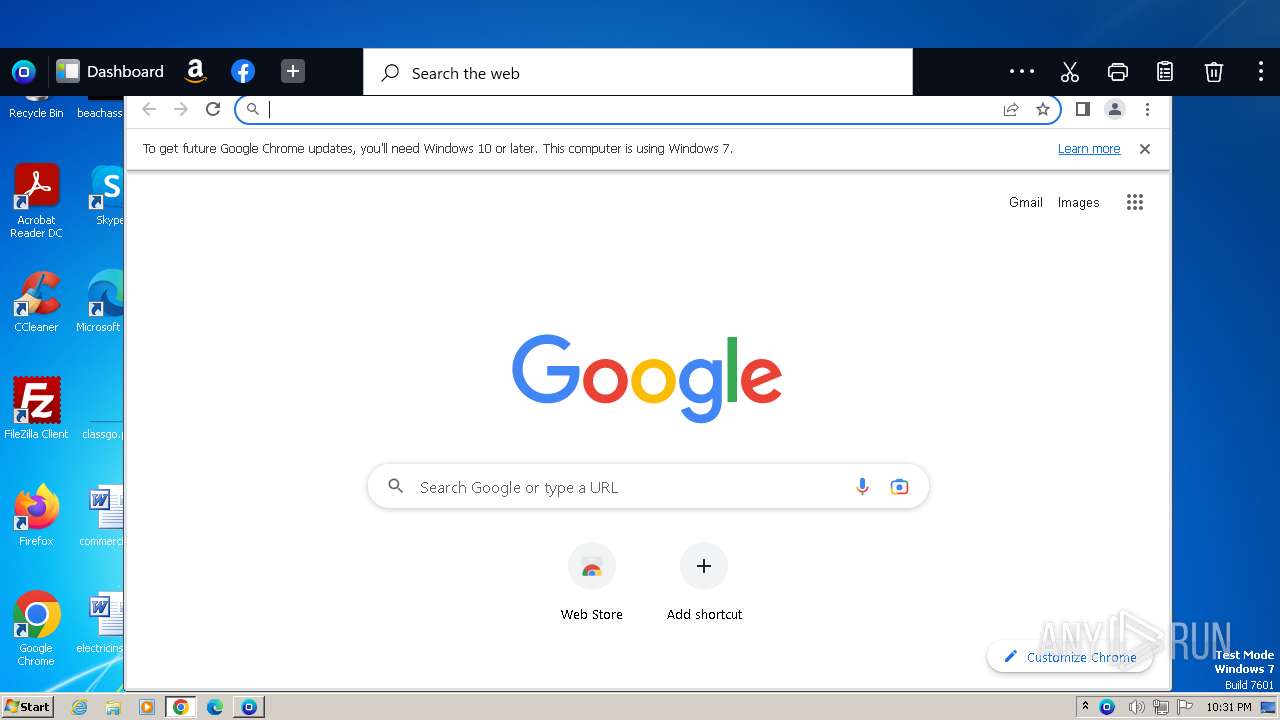Open CCleaner desktop icon
This screenshot has width=1280, height=720.
36,301
